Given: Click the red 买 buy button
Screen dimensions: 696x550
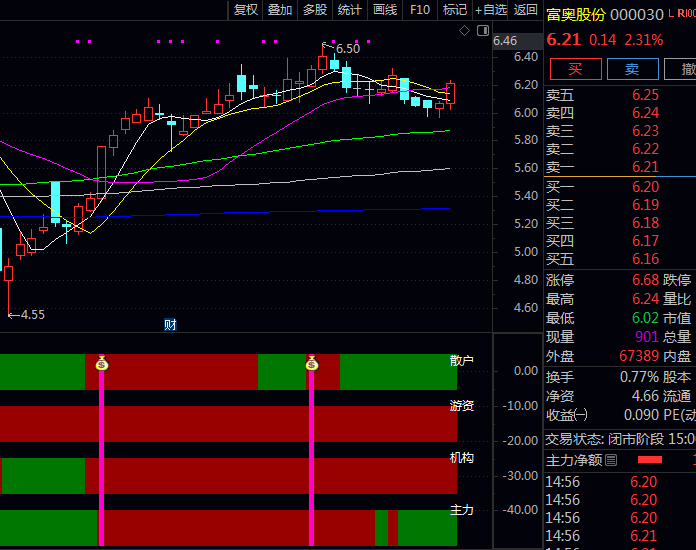Looking at the screenshot, I should click(575, 69).
